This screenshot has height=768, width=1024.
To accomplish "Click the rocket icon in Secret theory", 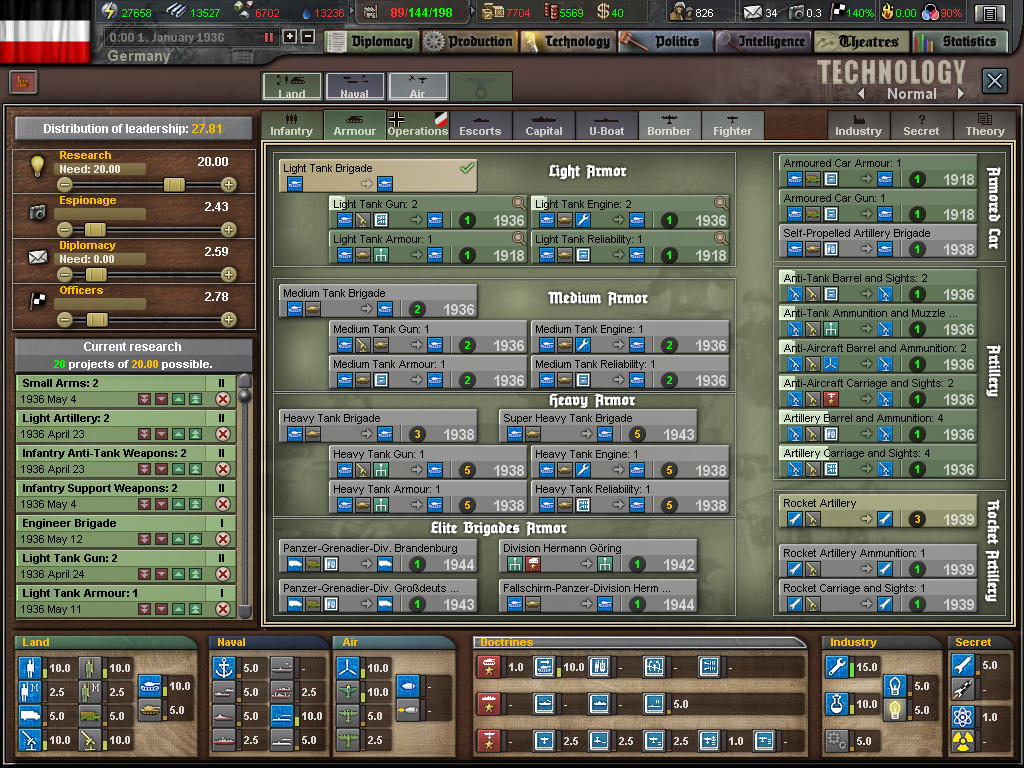I will click(962, 665).
